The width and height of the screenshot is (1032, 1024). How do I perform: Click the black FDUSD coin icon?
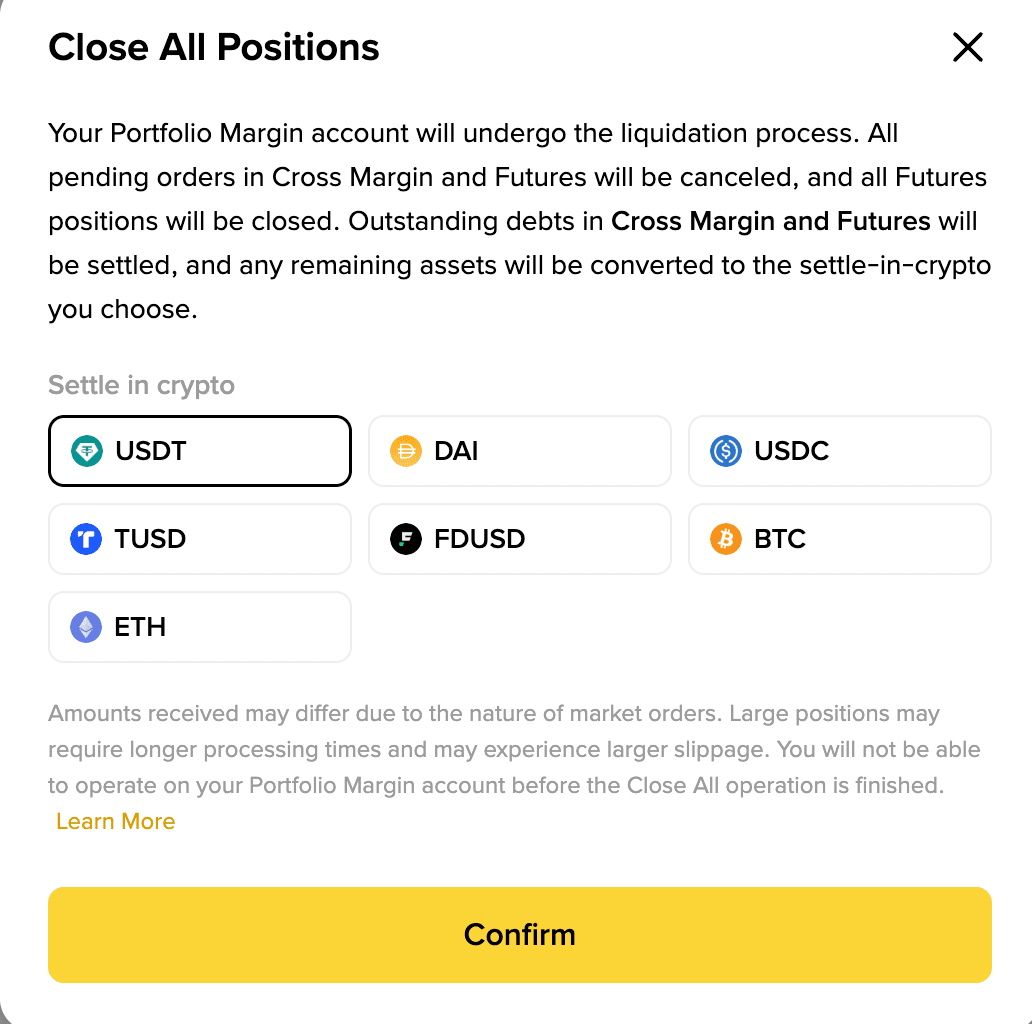coord(406,539)
